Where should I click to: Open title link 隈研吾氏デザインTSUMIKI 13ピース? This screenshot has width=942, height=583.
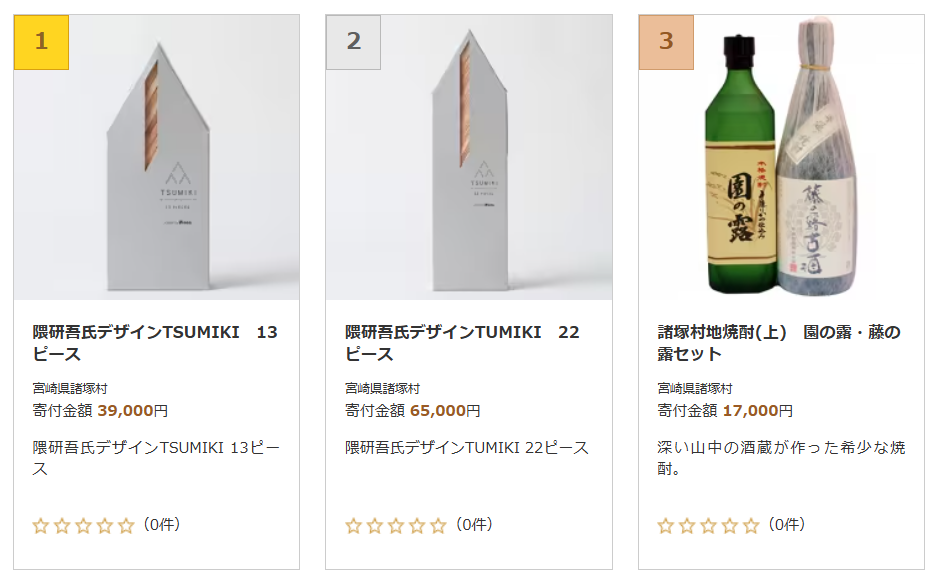(x=155, y=343)
